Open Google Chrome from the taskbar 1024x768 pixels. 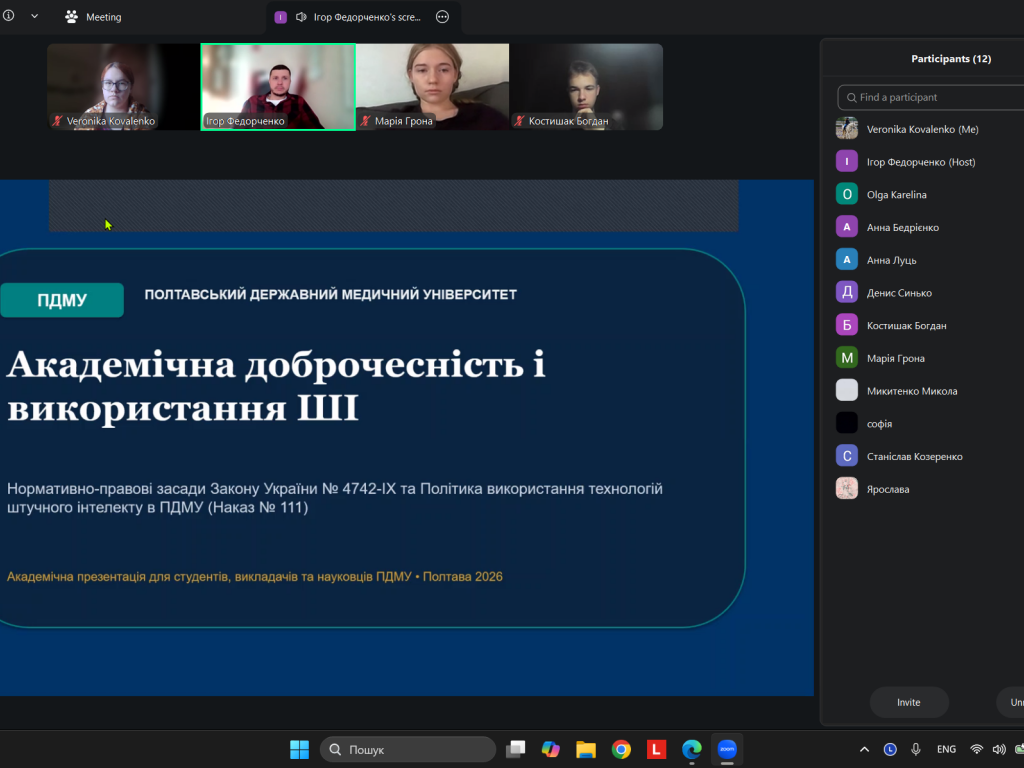621,750
